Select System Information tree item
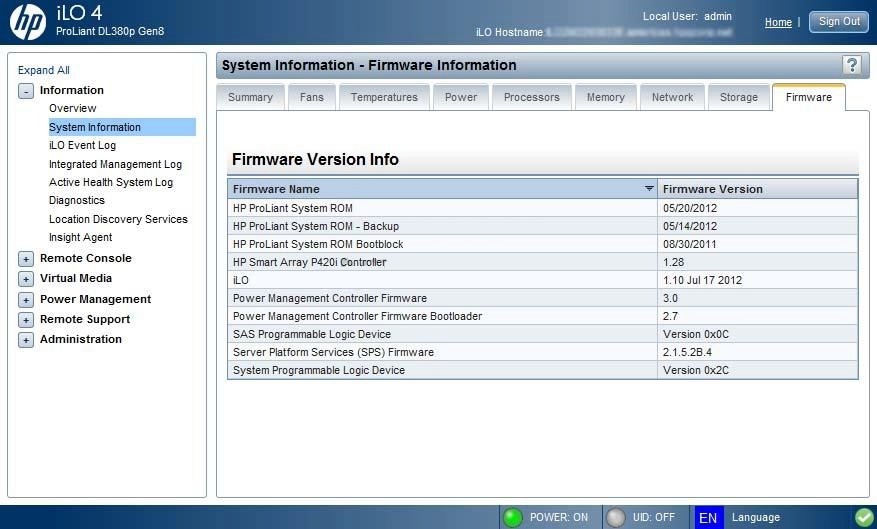877x529 pixels. coord(122,127)
